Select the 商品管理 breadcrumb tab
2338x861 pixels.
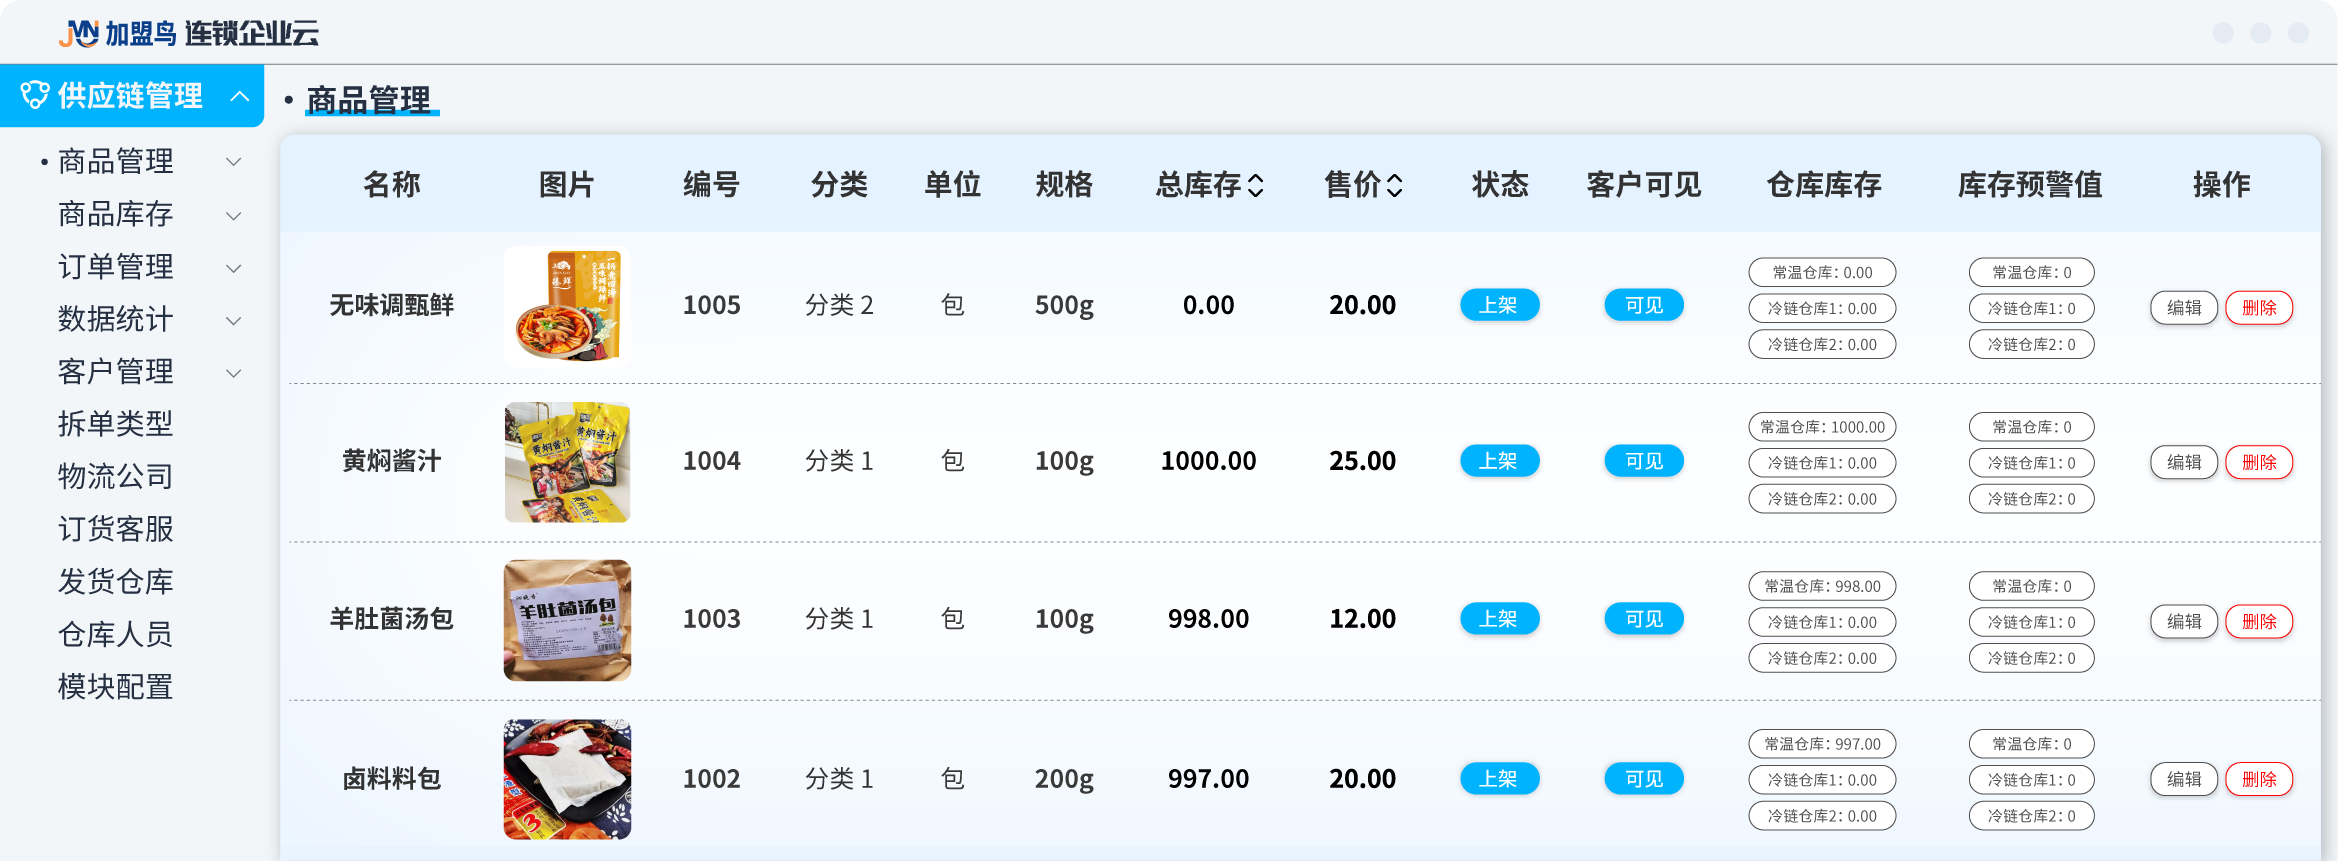[x=369, y=100]
